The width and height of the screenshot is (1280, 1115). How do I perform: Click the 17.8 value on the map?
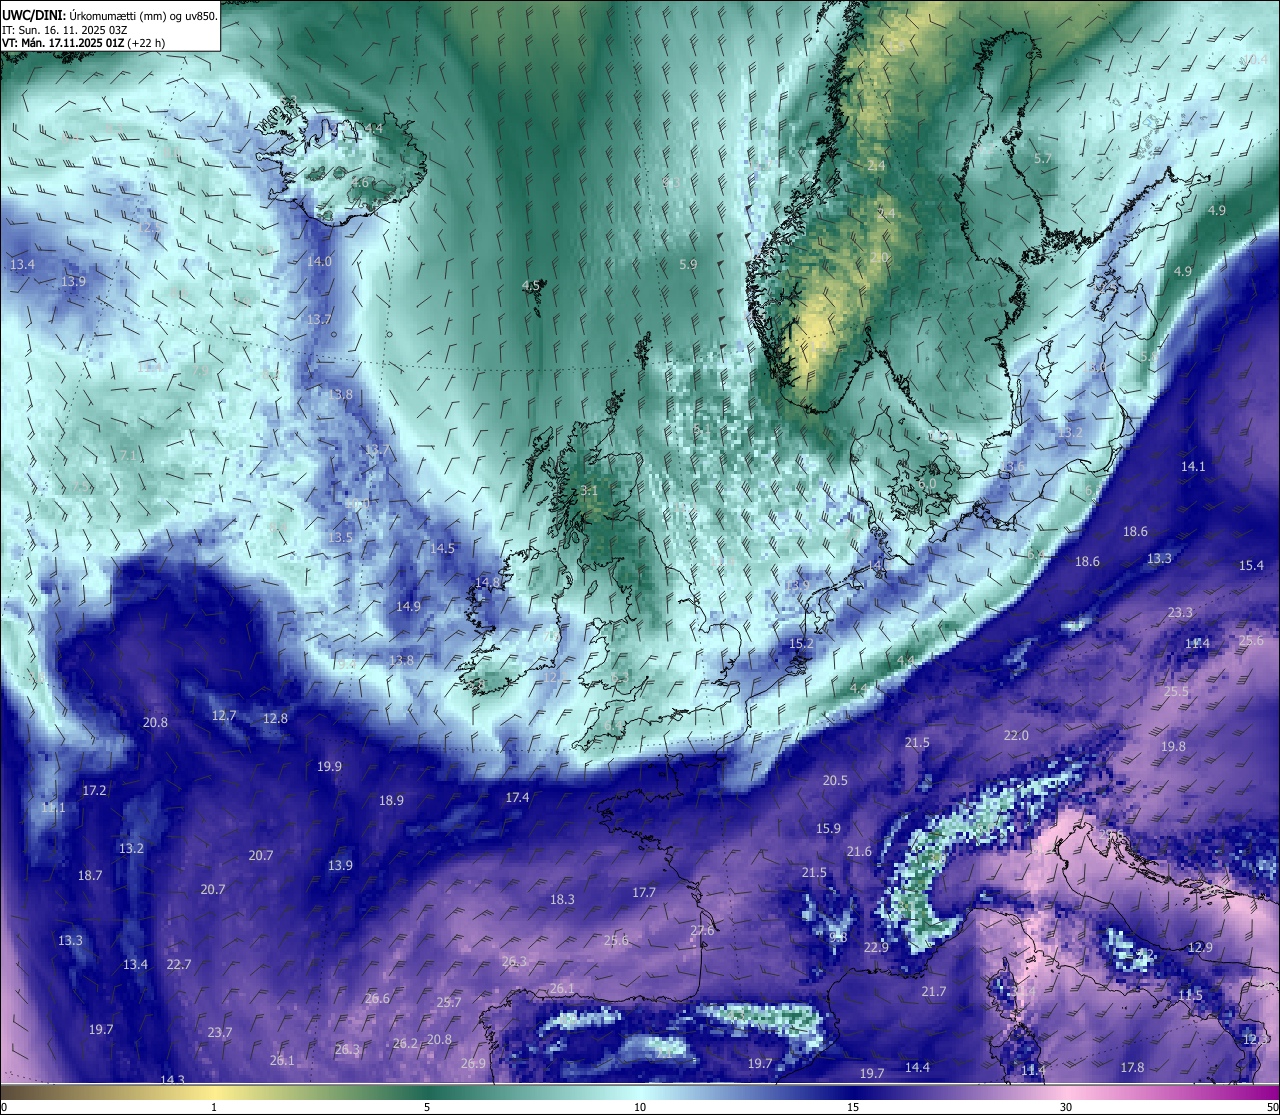click(x=1132, y=1068)
